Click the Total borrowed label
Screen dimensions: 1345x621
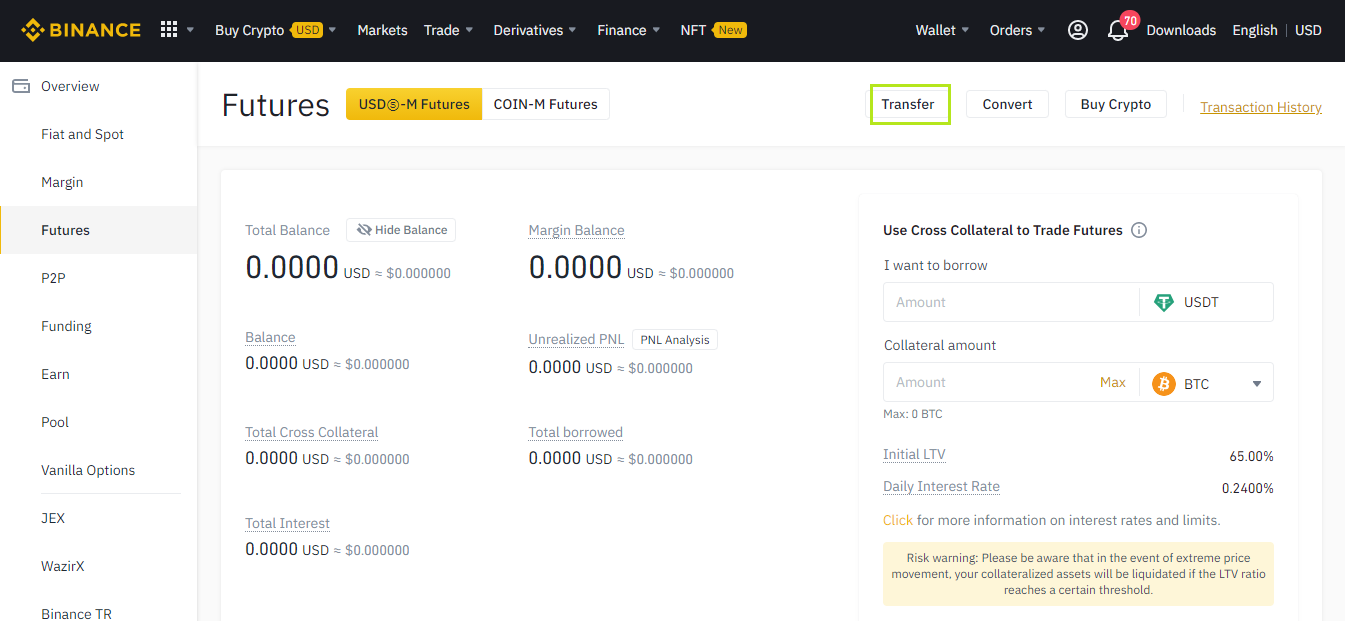[576, 432]
